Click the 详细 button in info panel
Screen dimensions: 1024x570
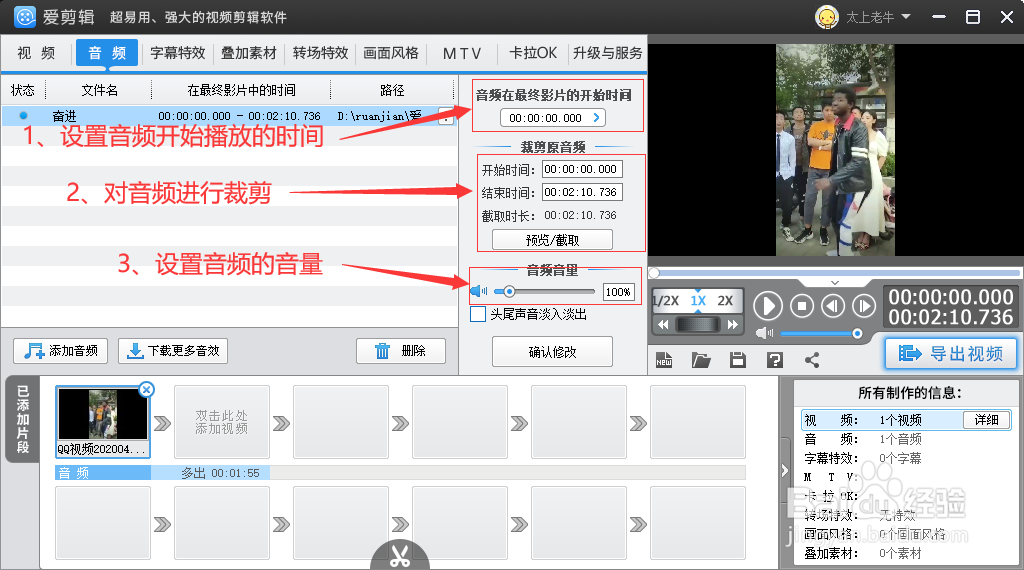(x=986, y=420)
